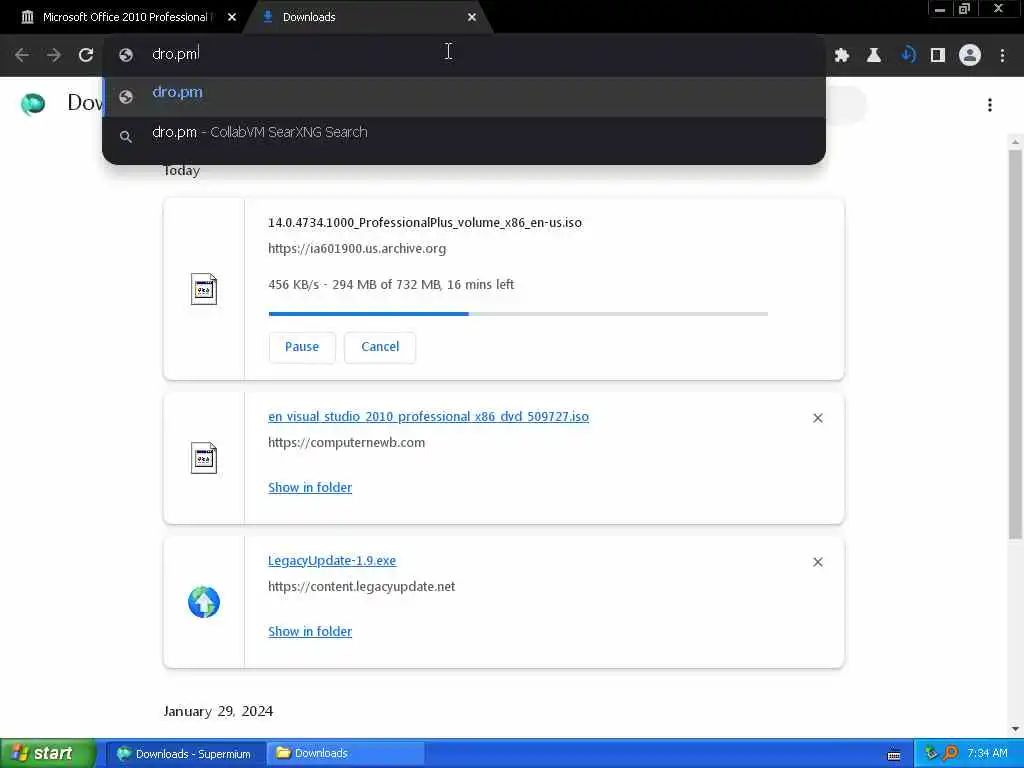Screen dimensions: 1024x768
Task: Open the Extensions puzzle icon
Action: pyautogui.click(x=842, y=56)
